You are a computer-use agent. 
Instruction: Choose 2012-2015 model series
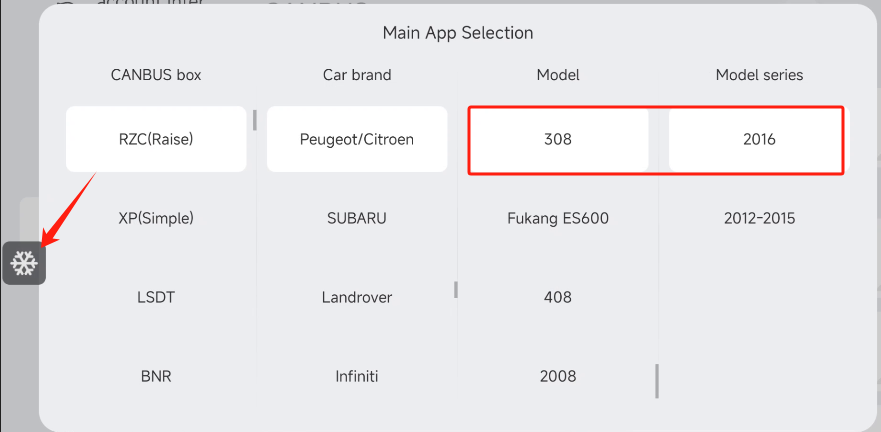pyautogui.click(x=759, y=218)
